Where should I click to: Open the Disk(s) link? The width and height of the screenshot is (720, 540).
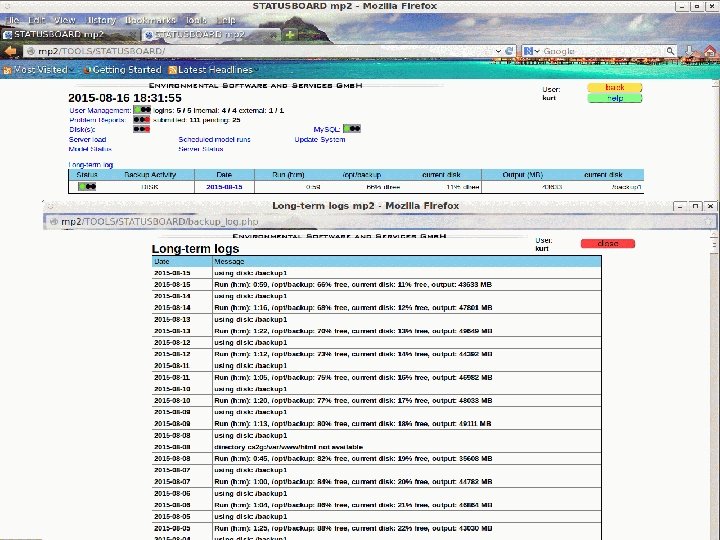(82, 129)
